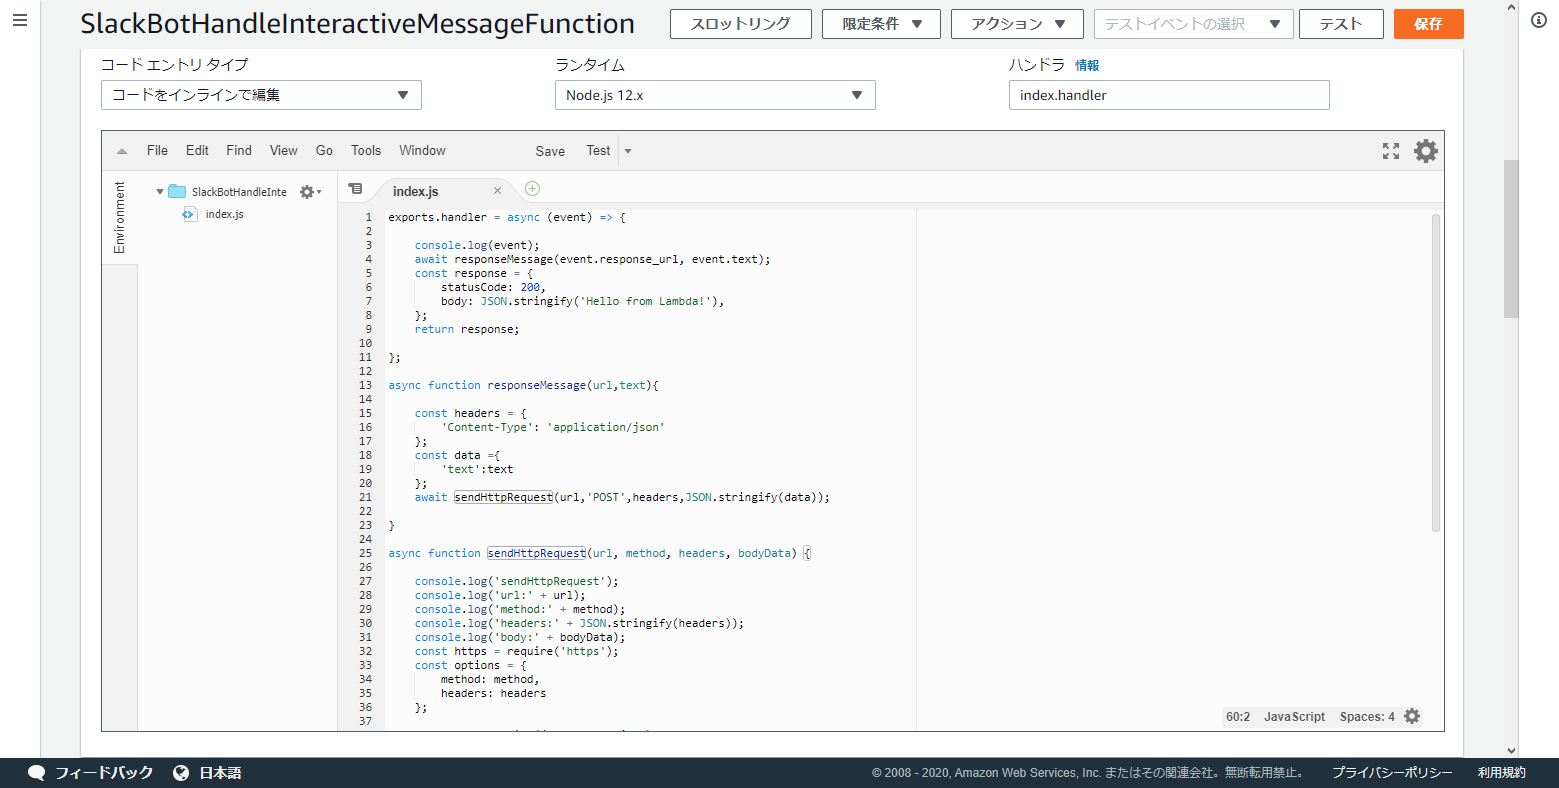Click the page vertical scrollbar
This screenshot has height=788, width=1559.
point(1511,238)
